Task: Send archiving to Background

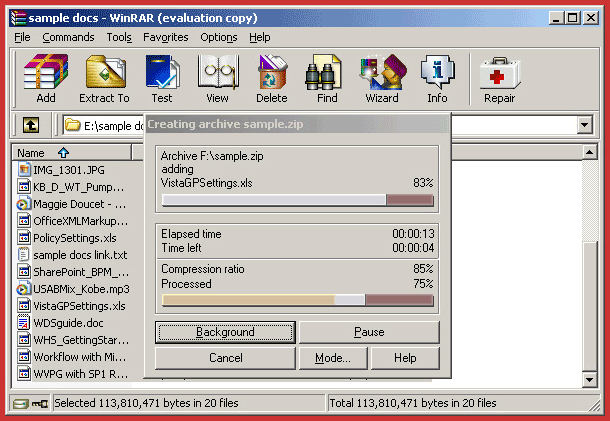Action: coord(225,332)
